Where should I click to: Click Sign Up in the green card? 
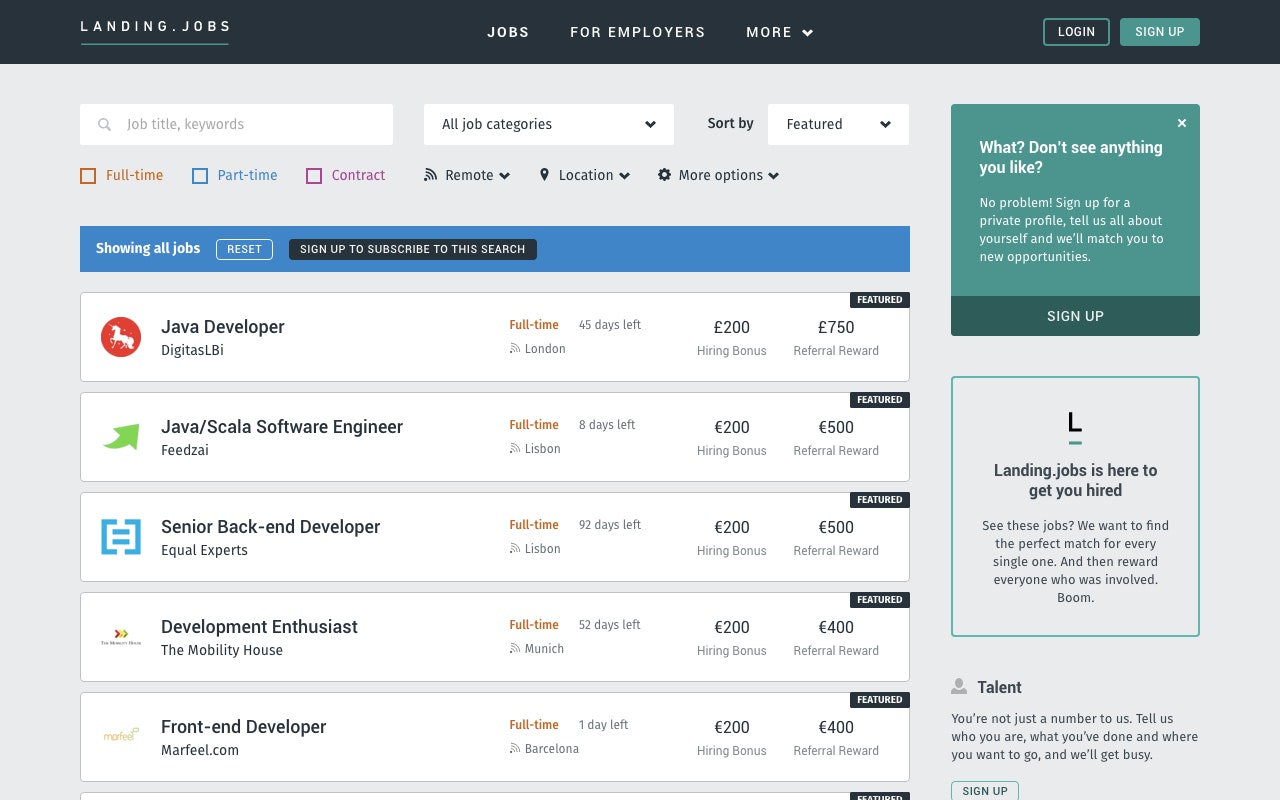(x=1075, y=316)
